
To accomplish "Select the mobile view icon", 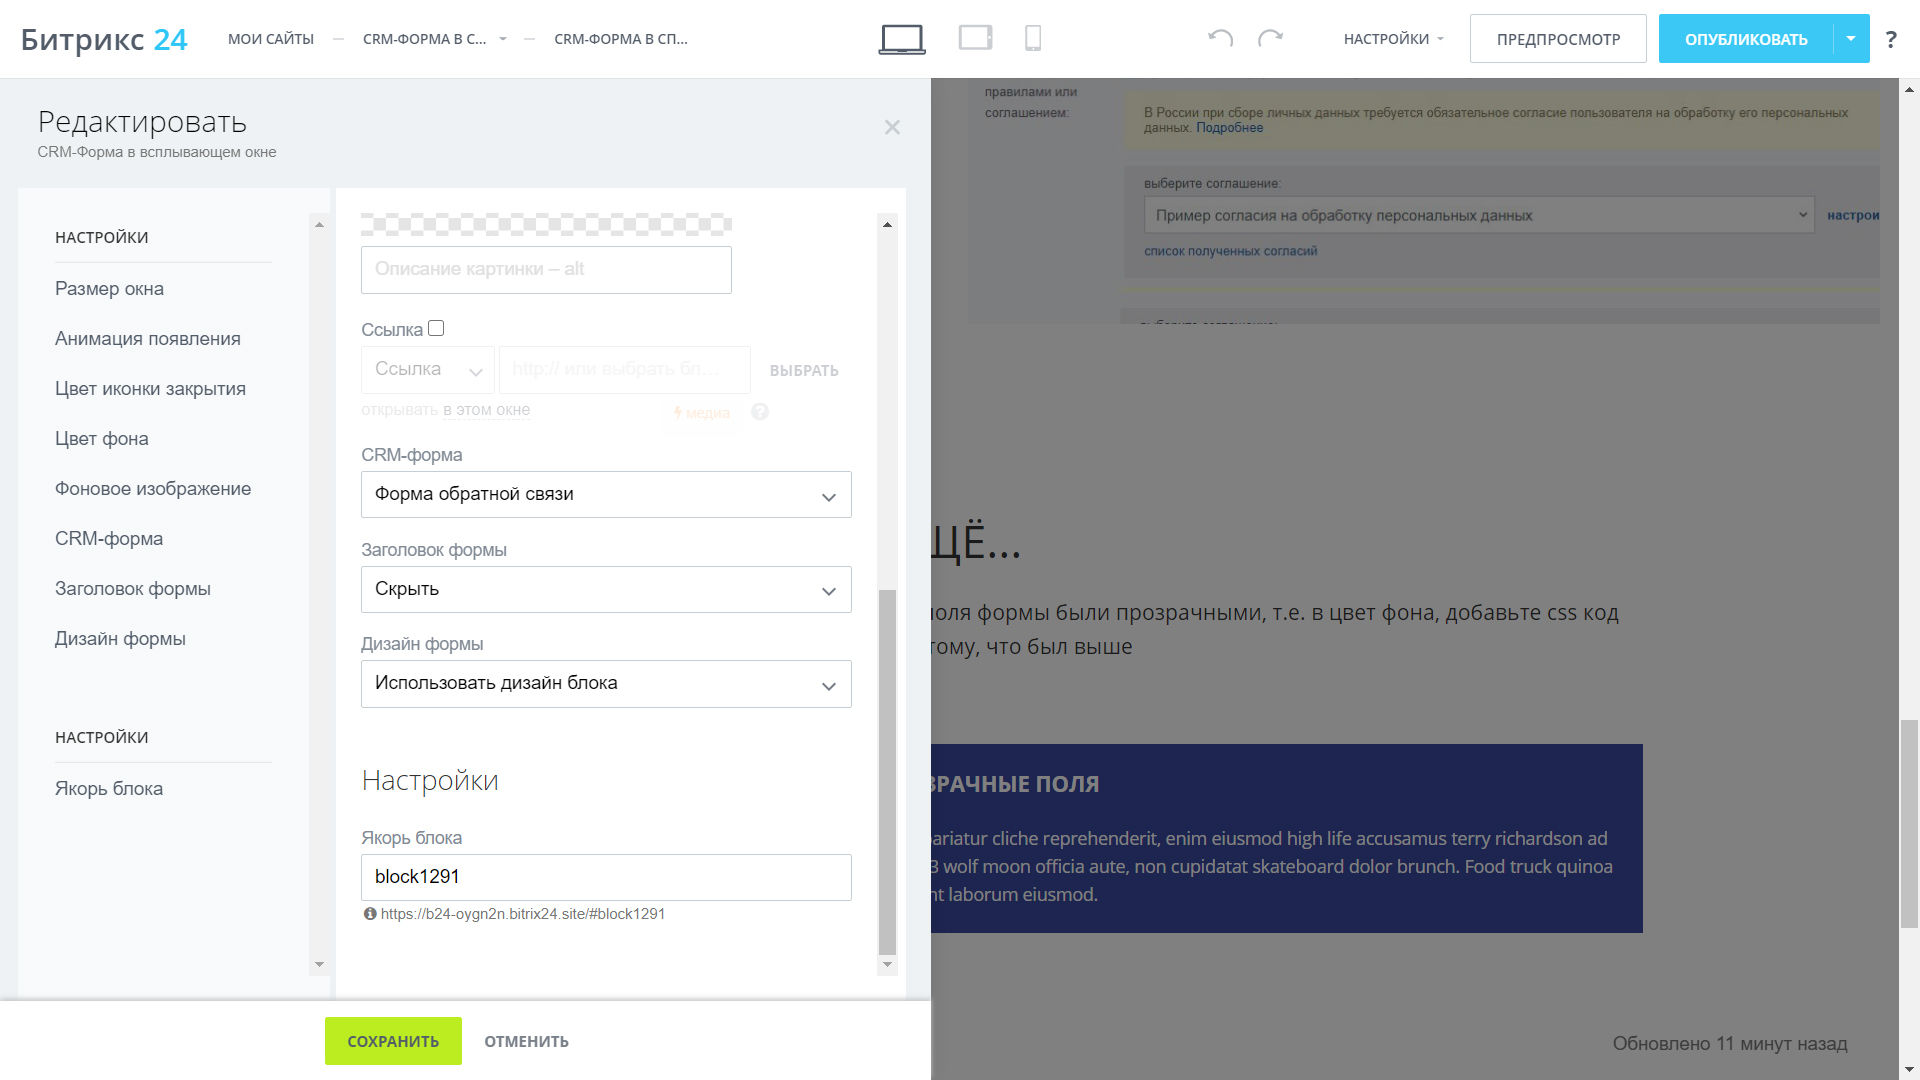I will [x=1033, y=37].
